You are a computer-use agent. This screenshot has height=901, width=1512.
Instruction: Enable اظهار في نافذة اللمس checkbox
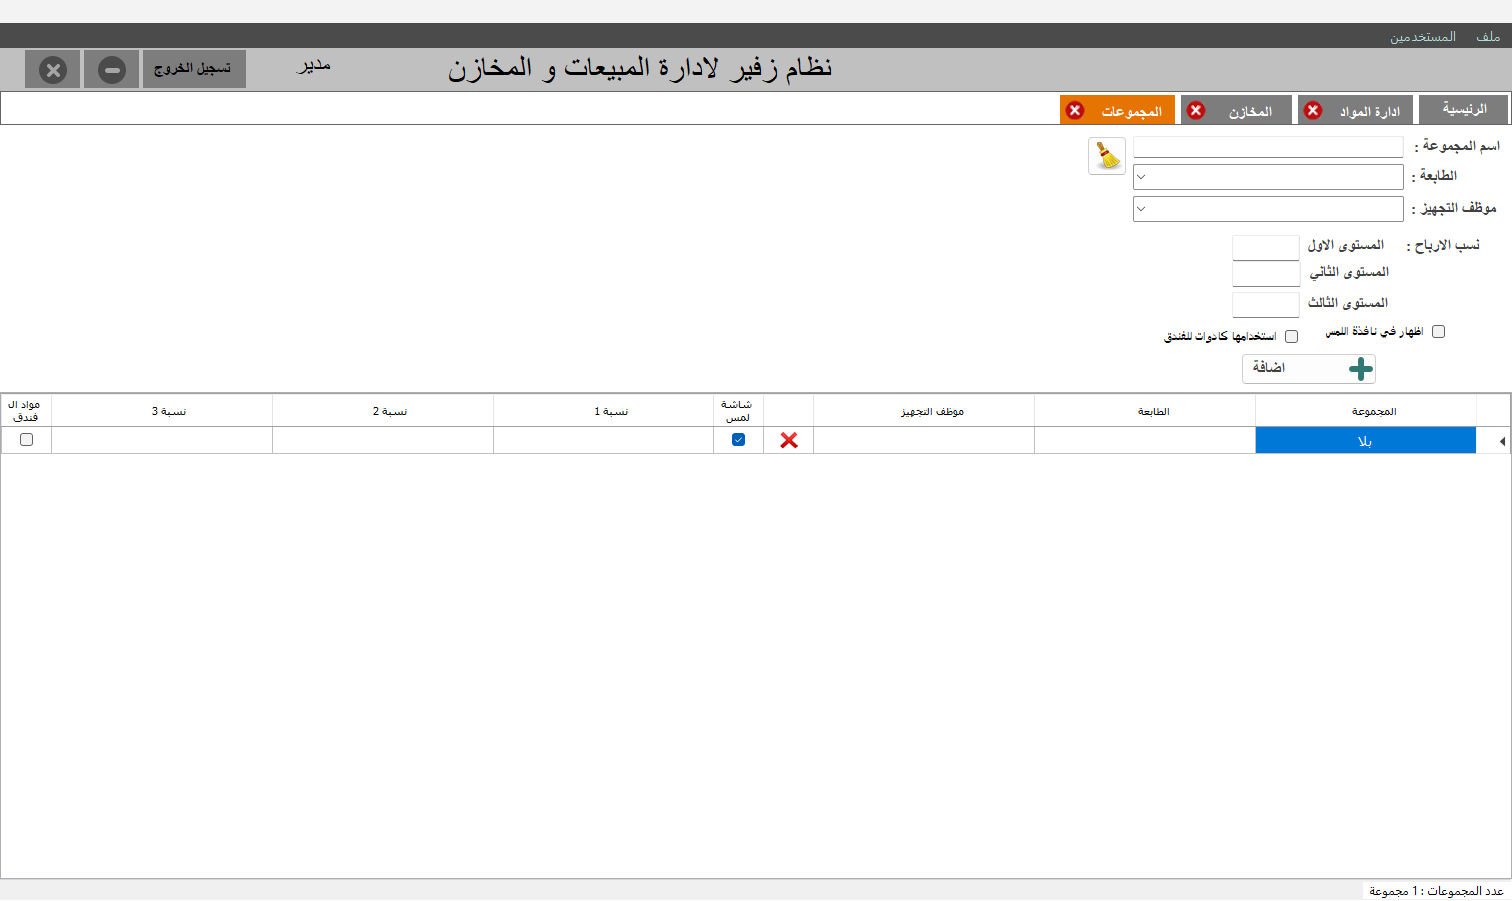click(x=1438, y=332)
